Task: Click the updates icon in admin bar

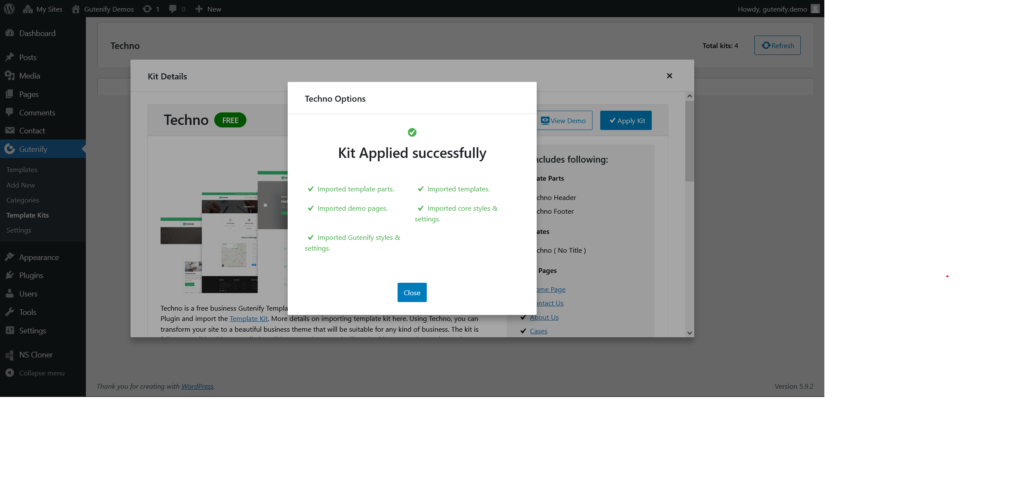Action: [151, 9]
